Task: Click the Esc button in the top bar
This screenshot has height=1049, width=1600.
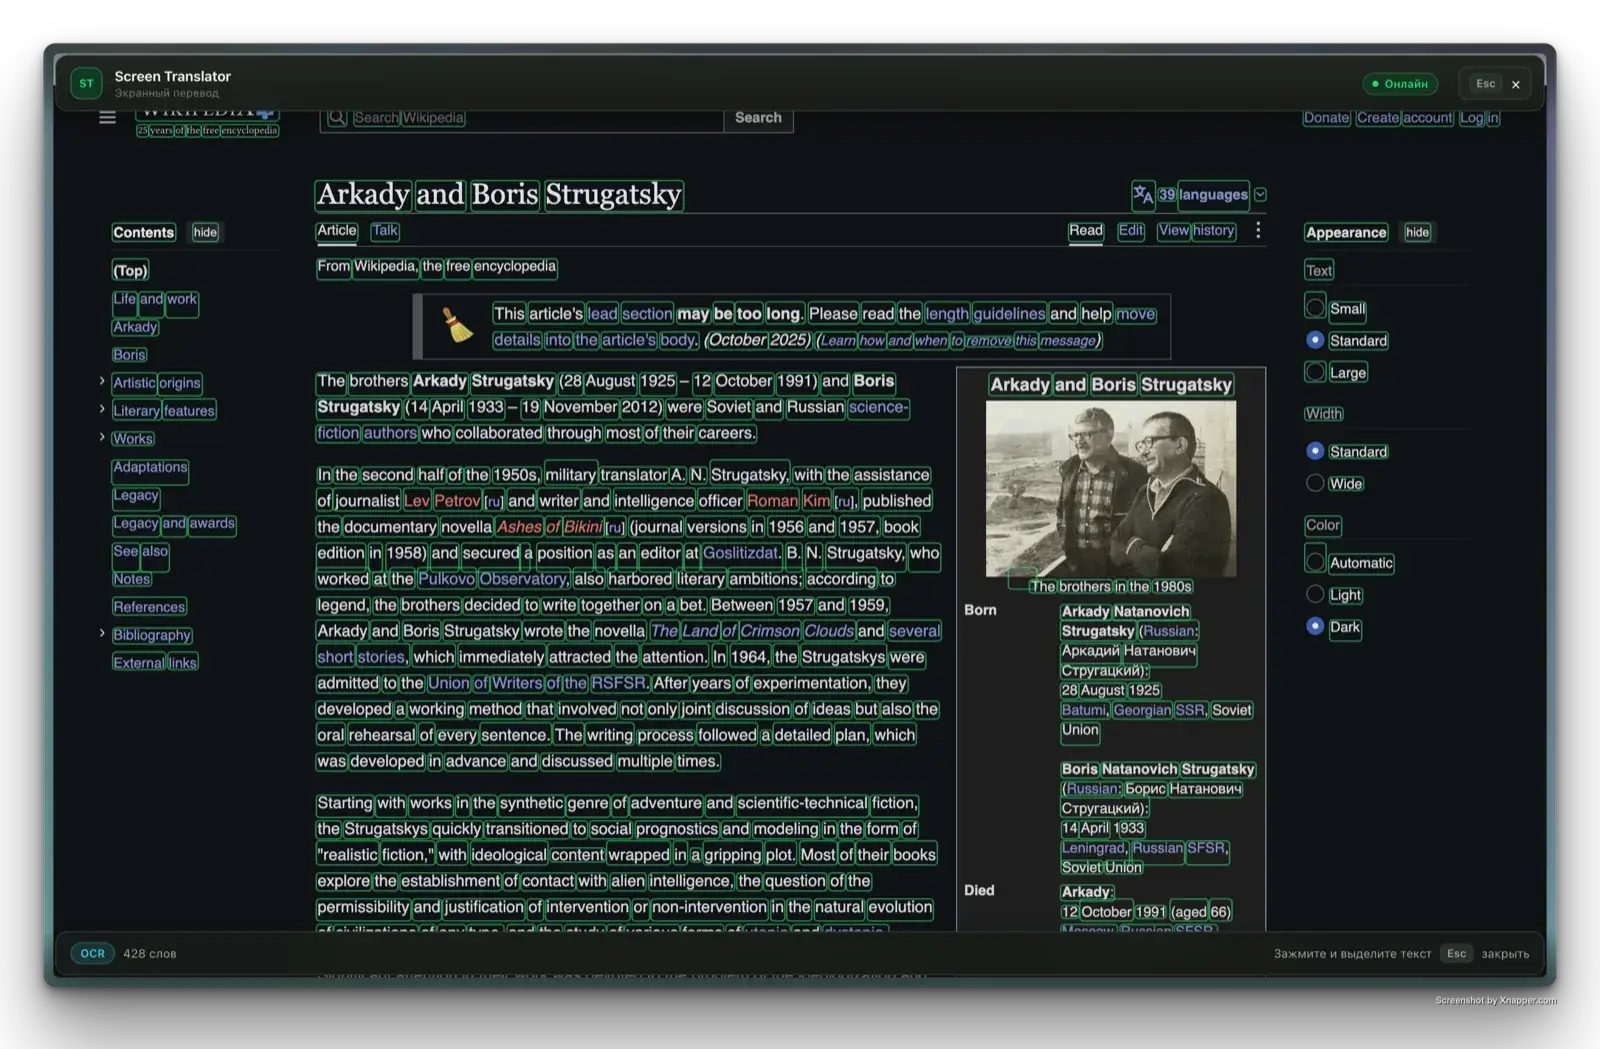Action: pos(1485,84)
